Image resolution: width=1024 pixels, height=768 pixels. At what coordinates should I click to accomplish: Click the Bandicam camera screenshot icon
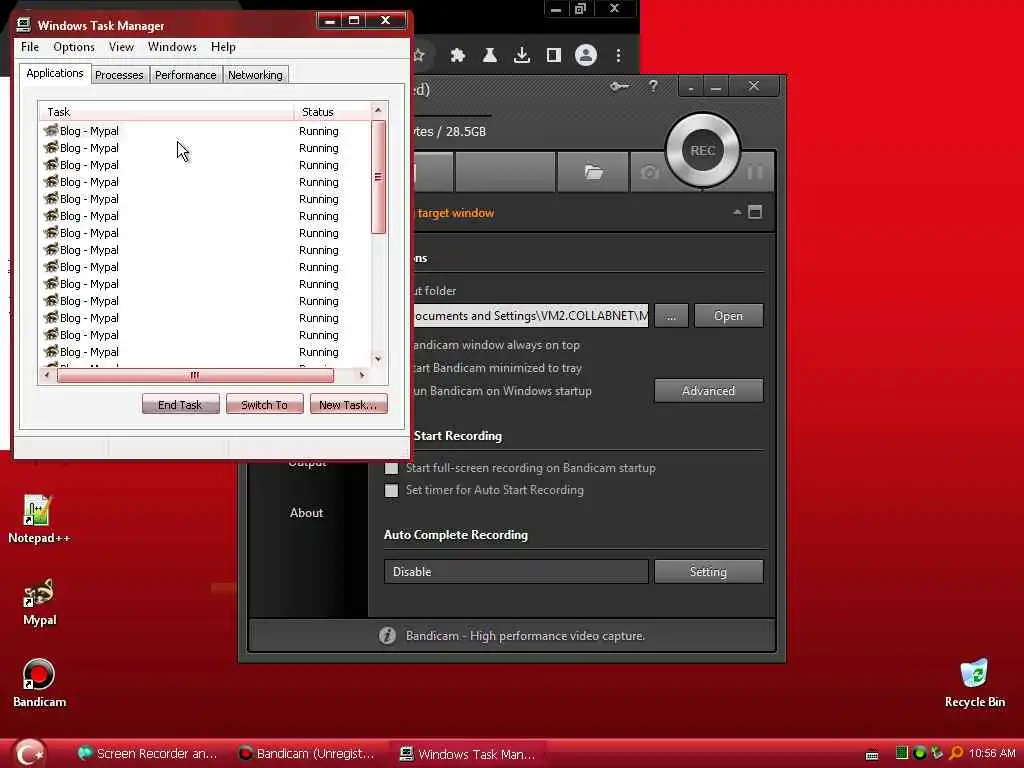coord(649,172)
